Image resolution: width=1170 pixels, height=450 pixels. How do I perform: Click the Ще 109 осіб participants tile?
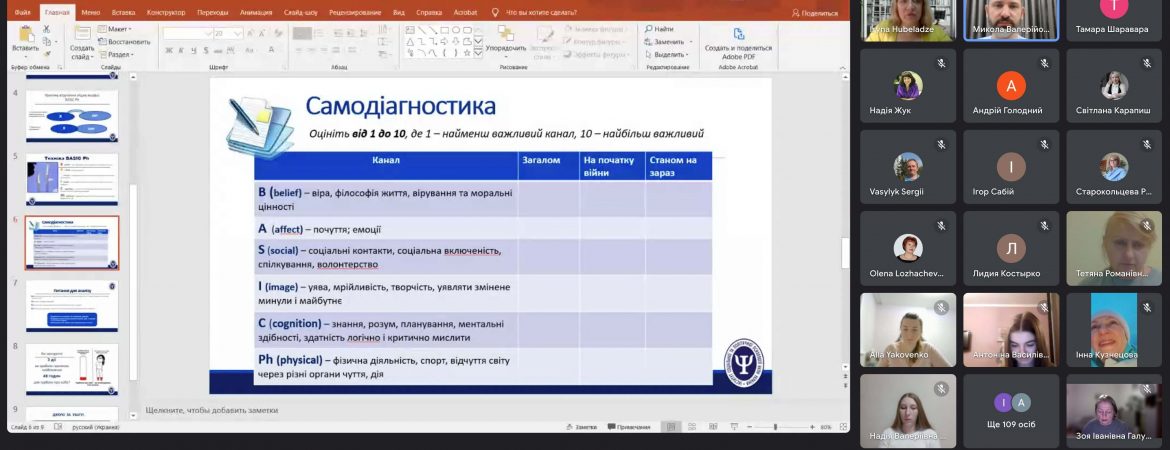coord(1011,410)
